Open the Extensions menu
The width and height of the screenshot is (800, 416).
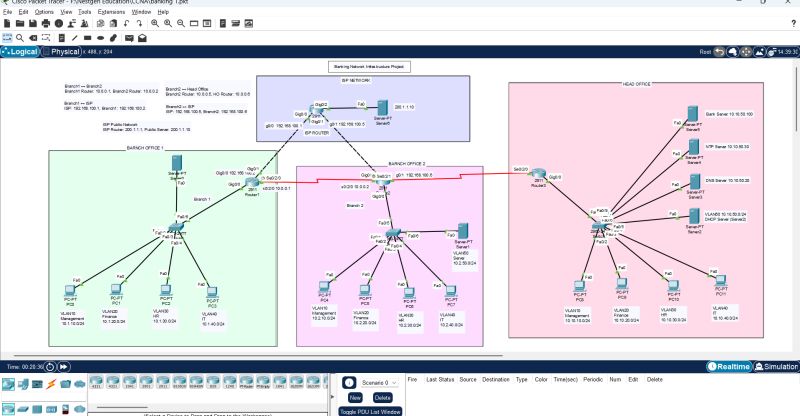(111, 11)
